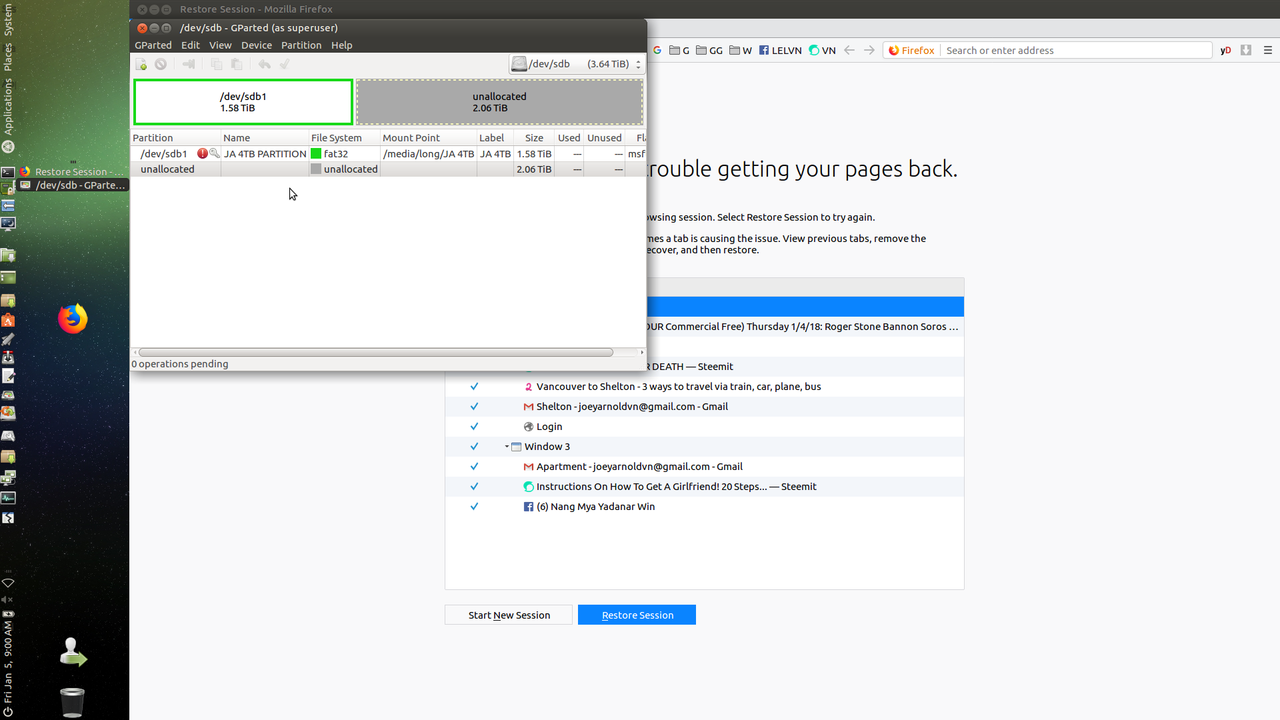Open the /dev/sdb device selector dropdown
Screen dimensions: 1280x720
pos(575,64)
